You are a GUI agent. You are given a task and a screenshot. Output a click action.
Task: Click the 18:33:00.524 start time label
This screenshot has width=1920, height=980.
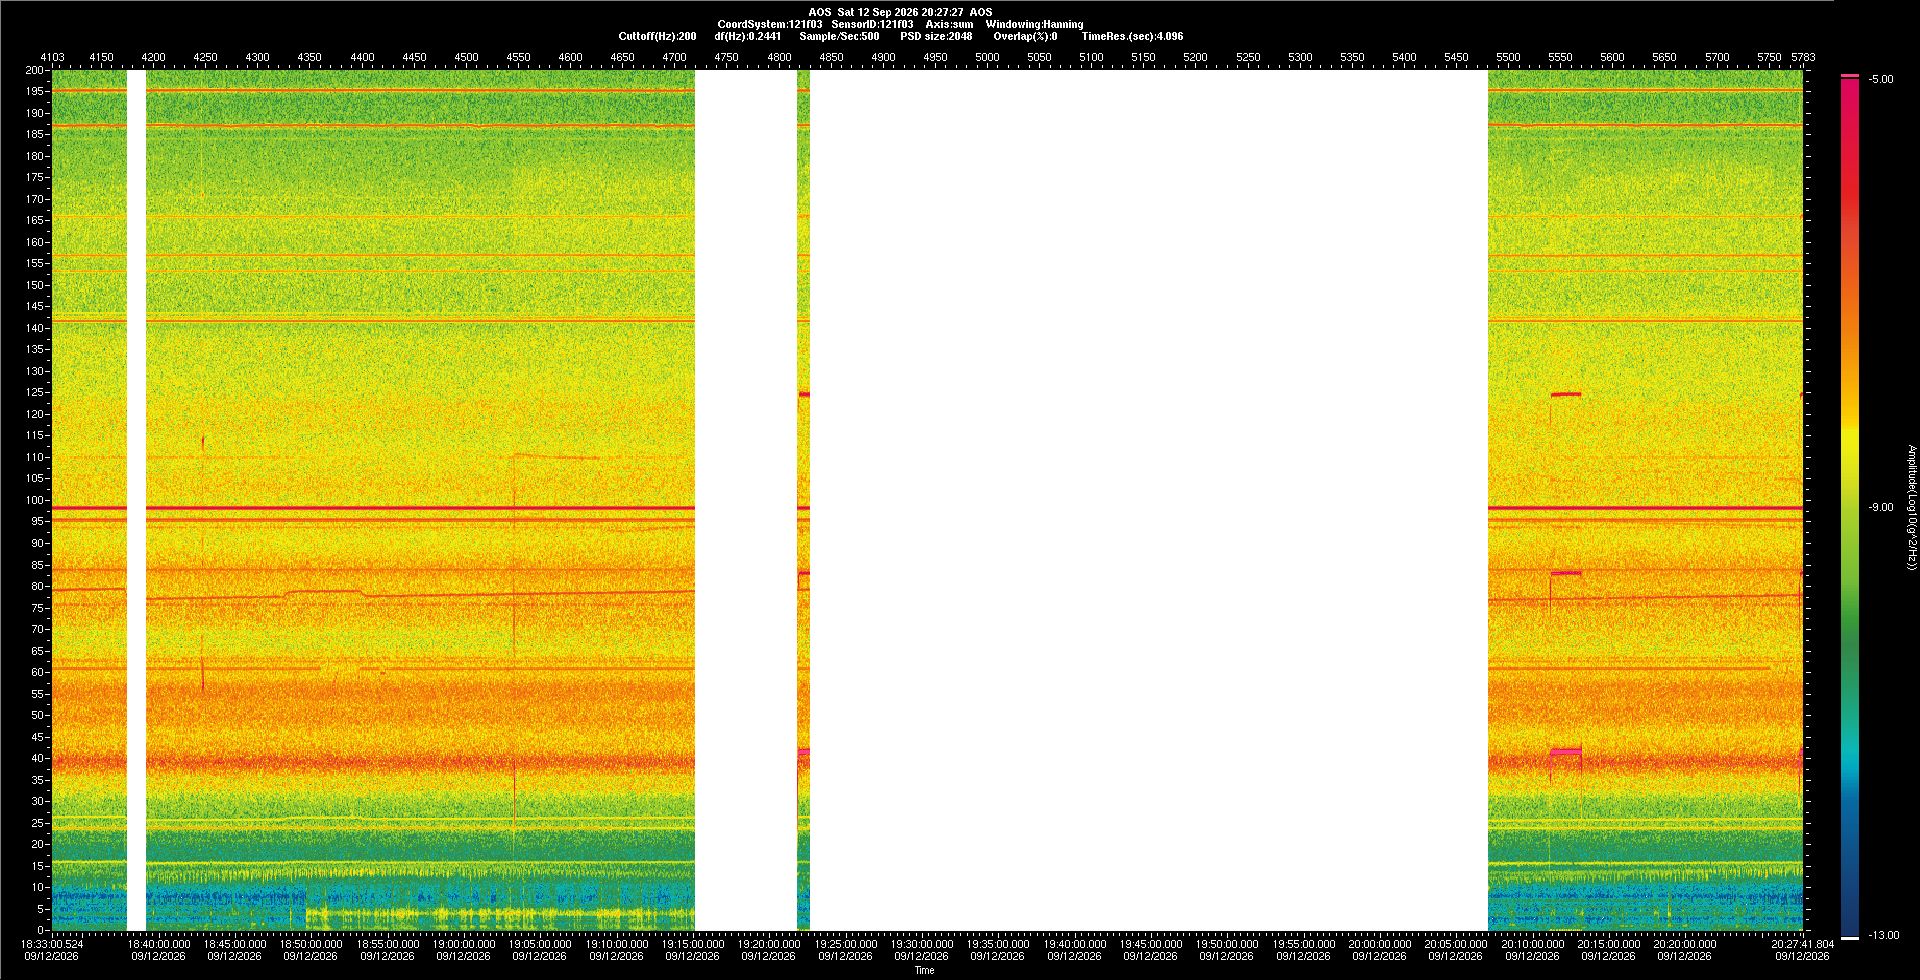tap(53, 944)
